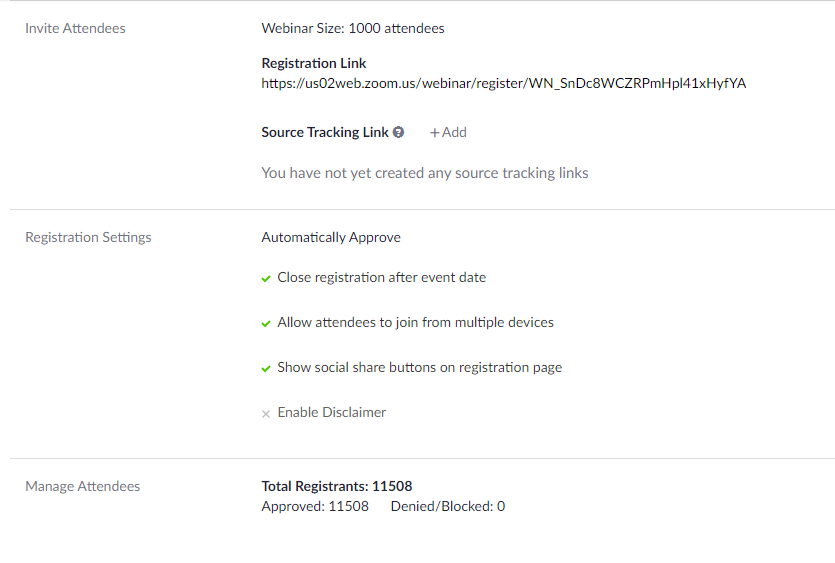
Task: Click the checkmark next to multiple devices option
Action: pos(266,323)
